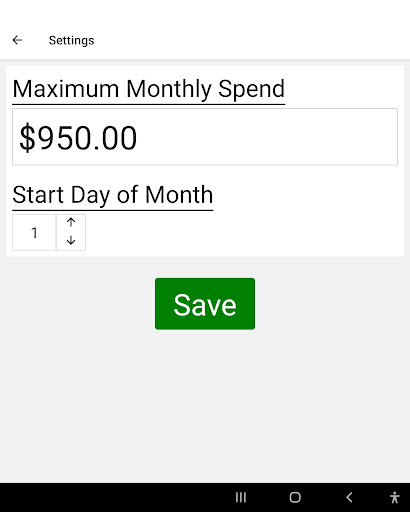This screenshot has width=410, height=512.
Task: Place cursor on the $950.00 amount text
Action: point(78,138)
